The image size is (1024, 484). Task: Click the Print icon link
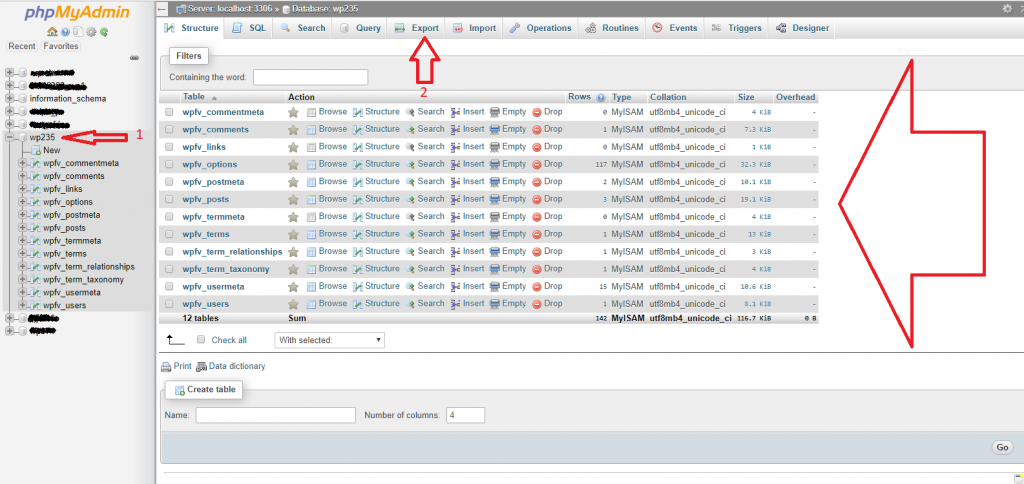pyautogui.click(x=176, y=366)
